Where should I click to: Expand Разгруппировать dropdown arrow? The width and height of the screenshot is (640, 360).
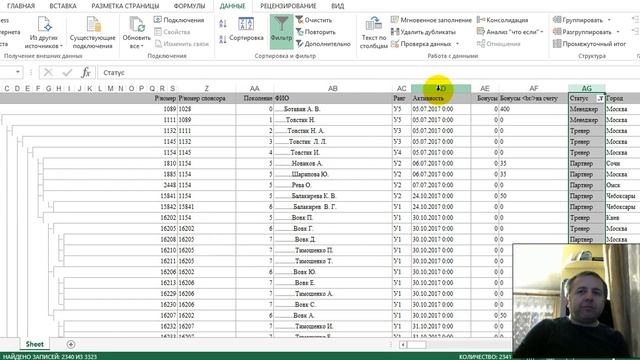click(x=618, y=32)
